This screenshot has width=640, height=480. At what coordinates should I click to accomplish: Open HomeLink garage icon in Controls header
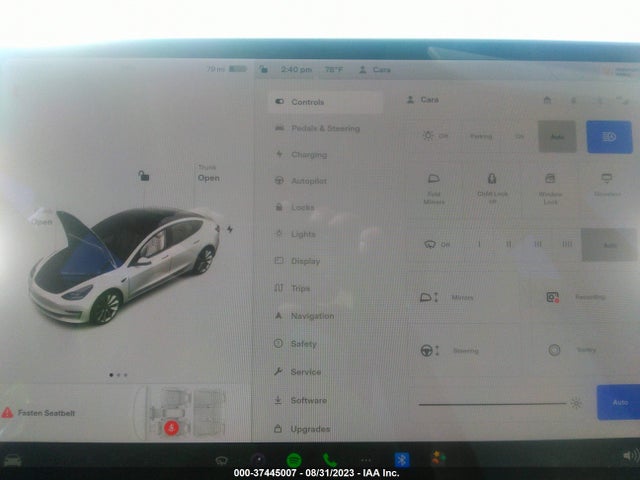547,100
